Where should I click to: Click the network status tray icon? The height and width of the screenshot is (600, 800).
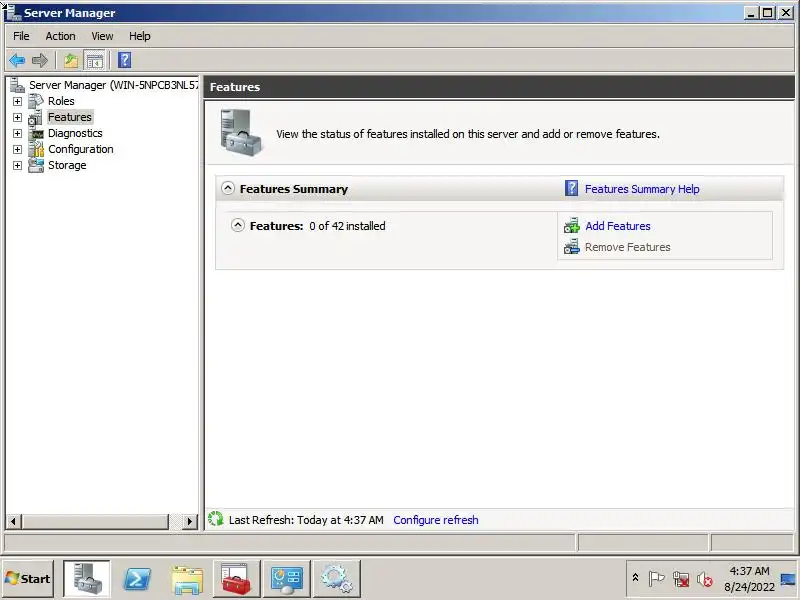click(x=681, y=579)
